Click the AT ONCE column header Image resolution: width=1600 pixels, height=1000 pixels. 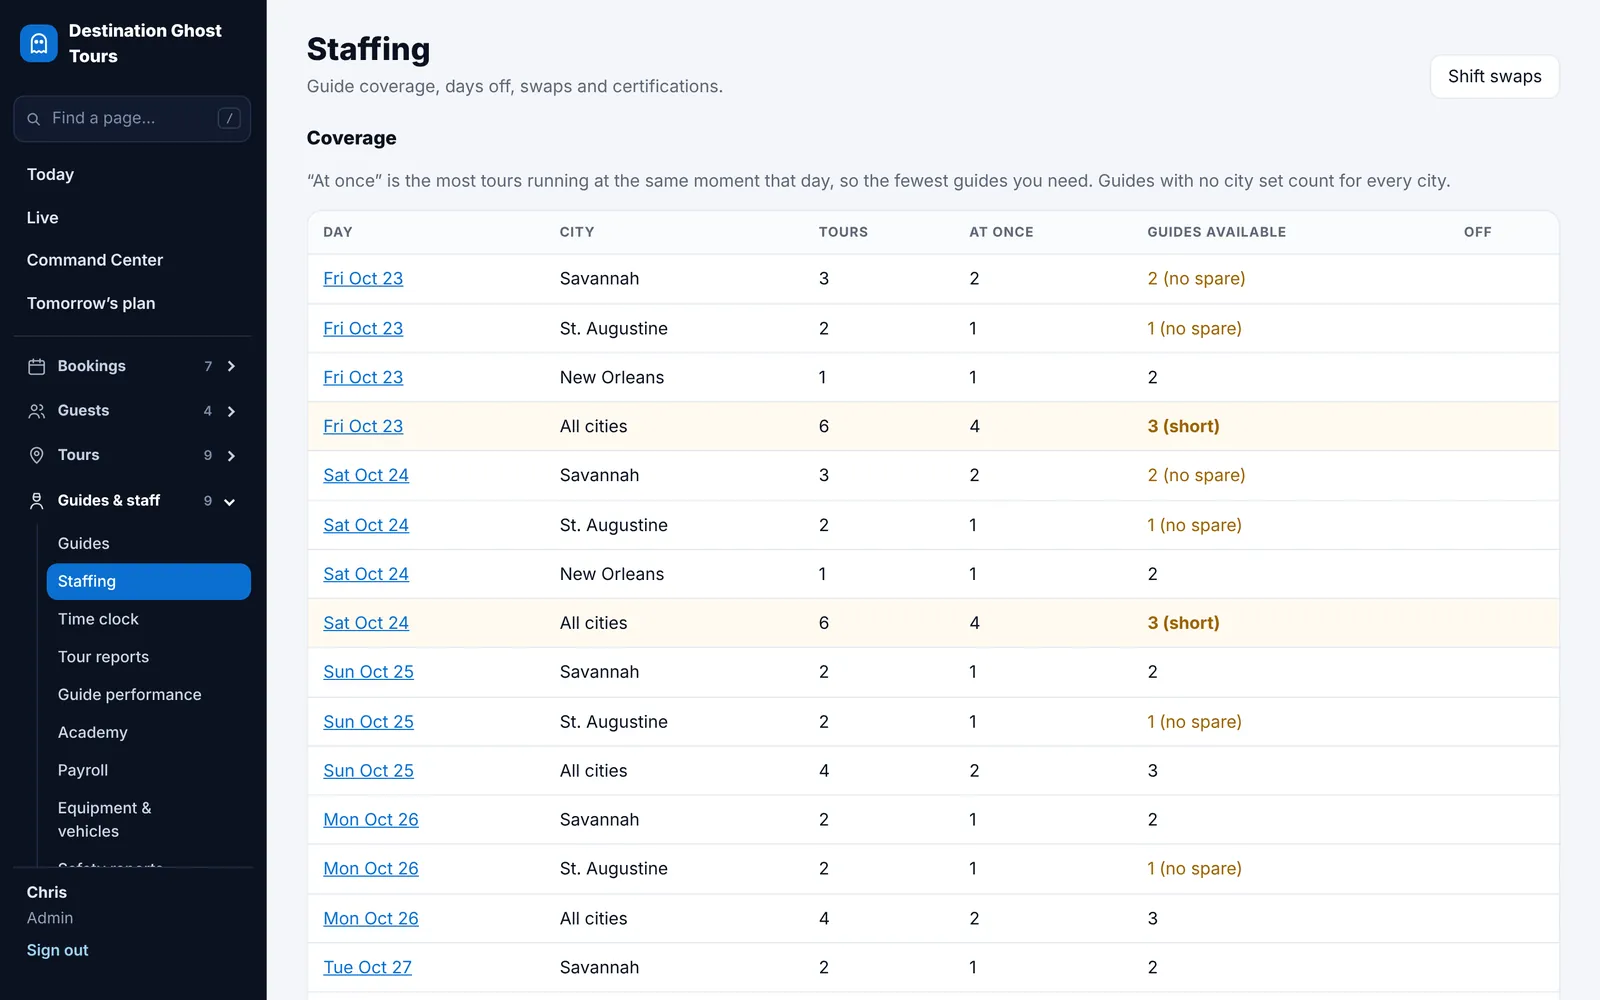[1001, 232]
